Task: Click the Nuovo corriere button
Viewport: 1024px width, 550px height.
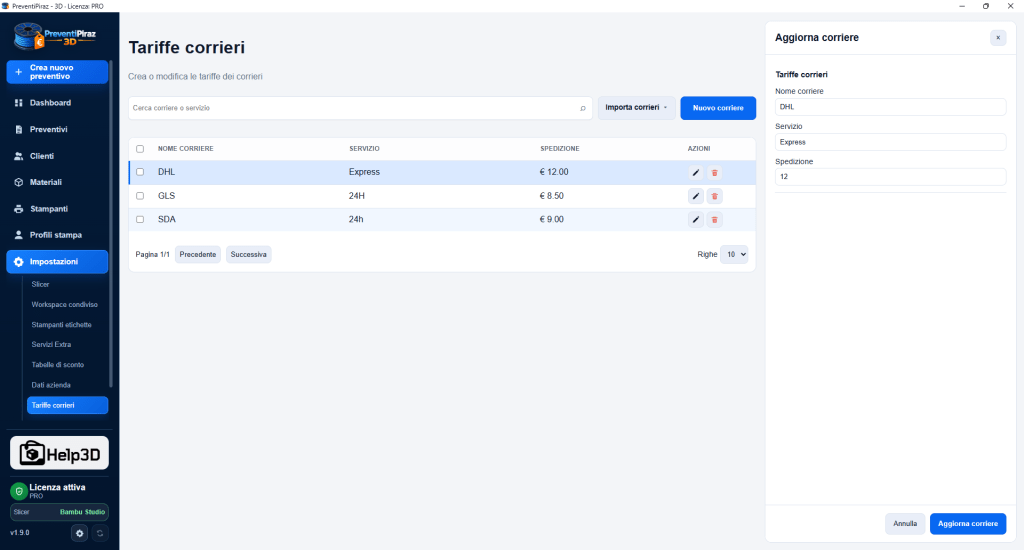Action: pyautogui.click(x=718, y=108)
